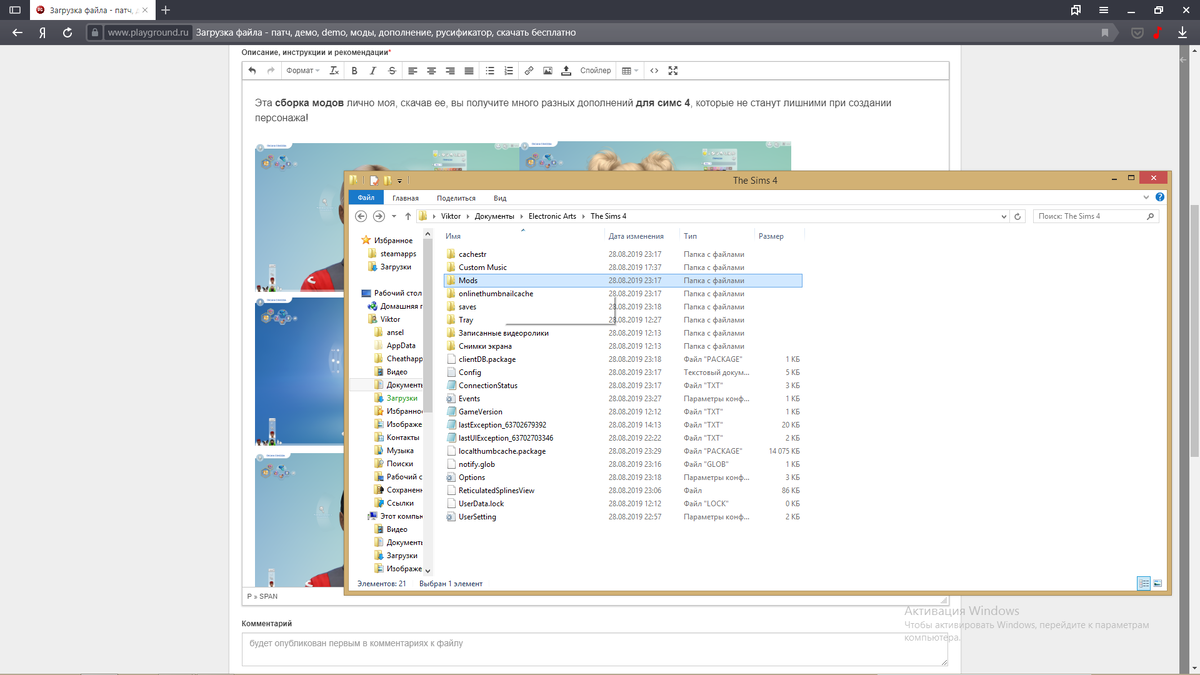Justify text in the editor toolbar
This screenshot has height=675, width=1200.
468,71
